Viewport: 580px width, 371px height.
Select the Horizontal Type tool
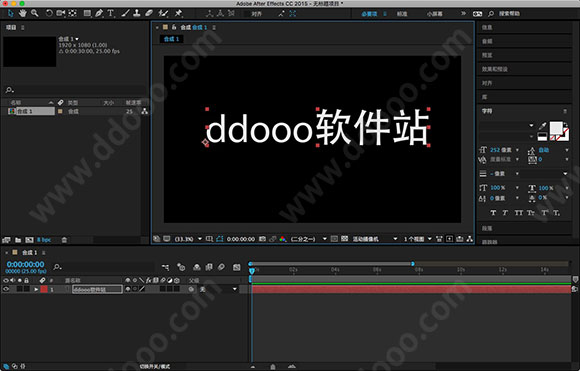coord(111,13)
